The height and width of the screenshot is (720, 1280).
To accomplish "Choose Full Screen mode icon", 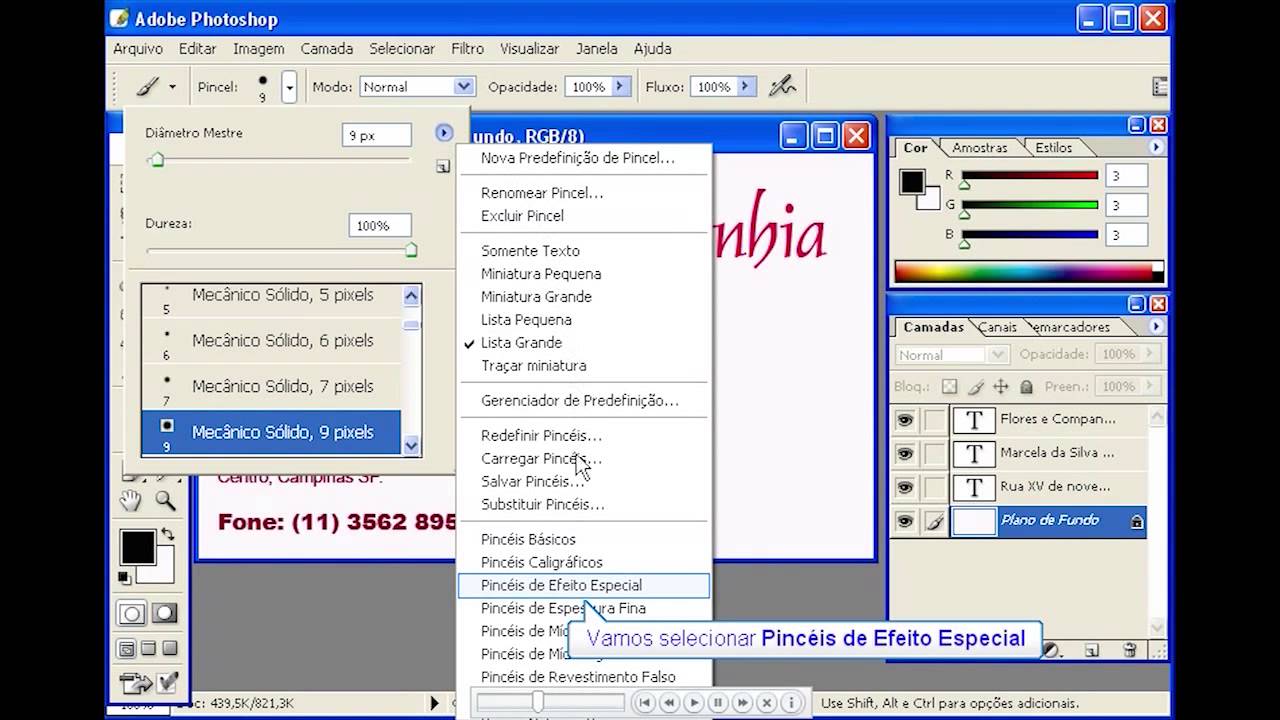I will pyautogui.click(x=169, y=649).
